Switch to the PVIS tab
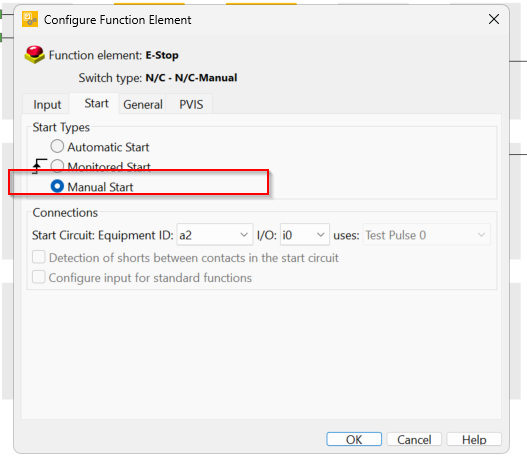527x462 pixels. [191, 104]
